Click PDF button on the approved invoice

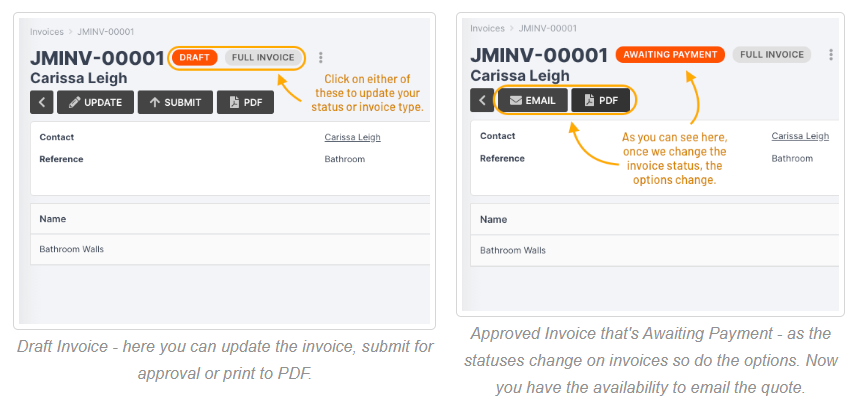click(602, 100)
